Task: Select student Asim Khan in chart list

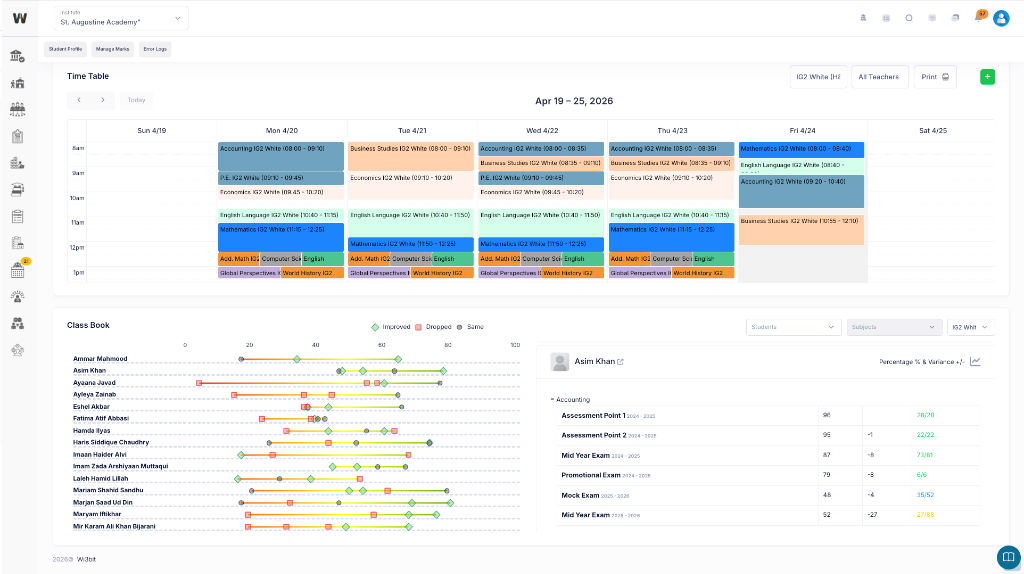Action: tap(89, 371)
